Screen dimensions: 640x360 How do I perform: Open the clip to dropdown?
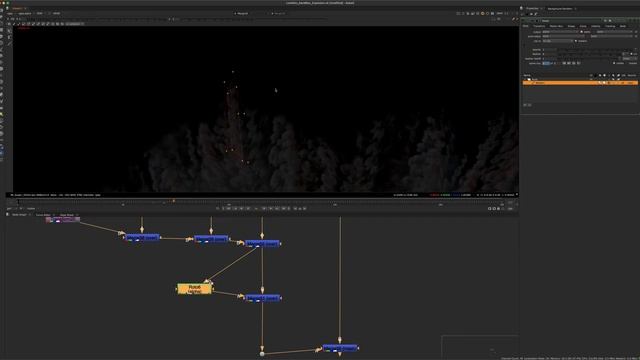tap(558, 41)
